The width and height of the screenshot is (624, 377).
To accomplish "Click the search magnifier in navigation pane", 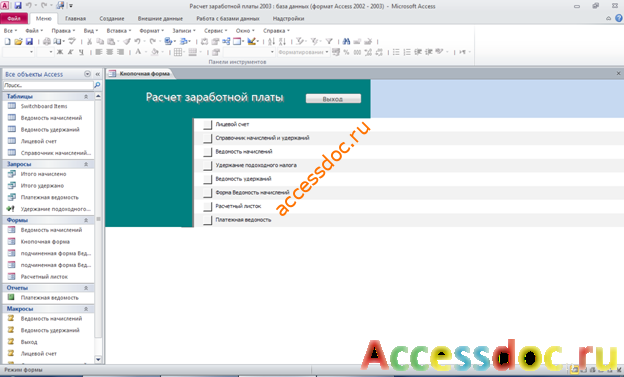I will [97, 85].
